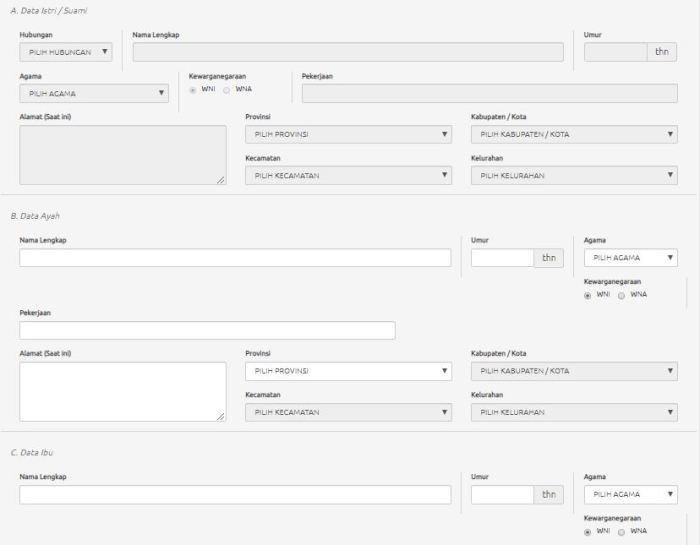Select WNA radio button in Data Ibu
Screen dimensions: 700x545
click(622, 531)
